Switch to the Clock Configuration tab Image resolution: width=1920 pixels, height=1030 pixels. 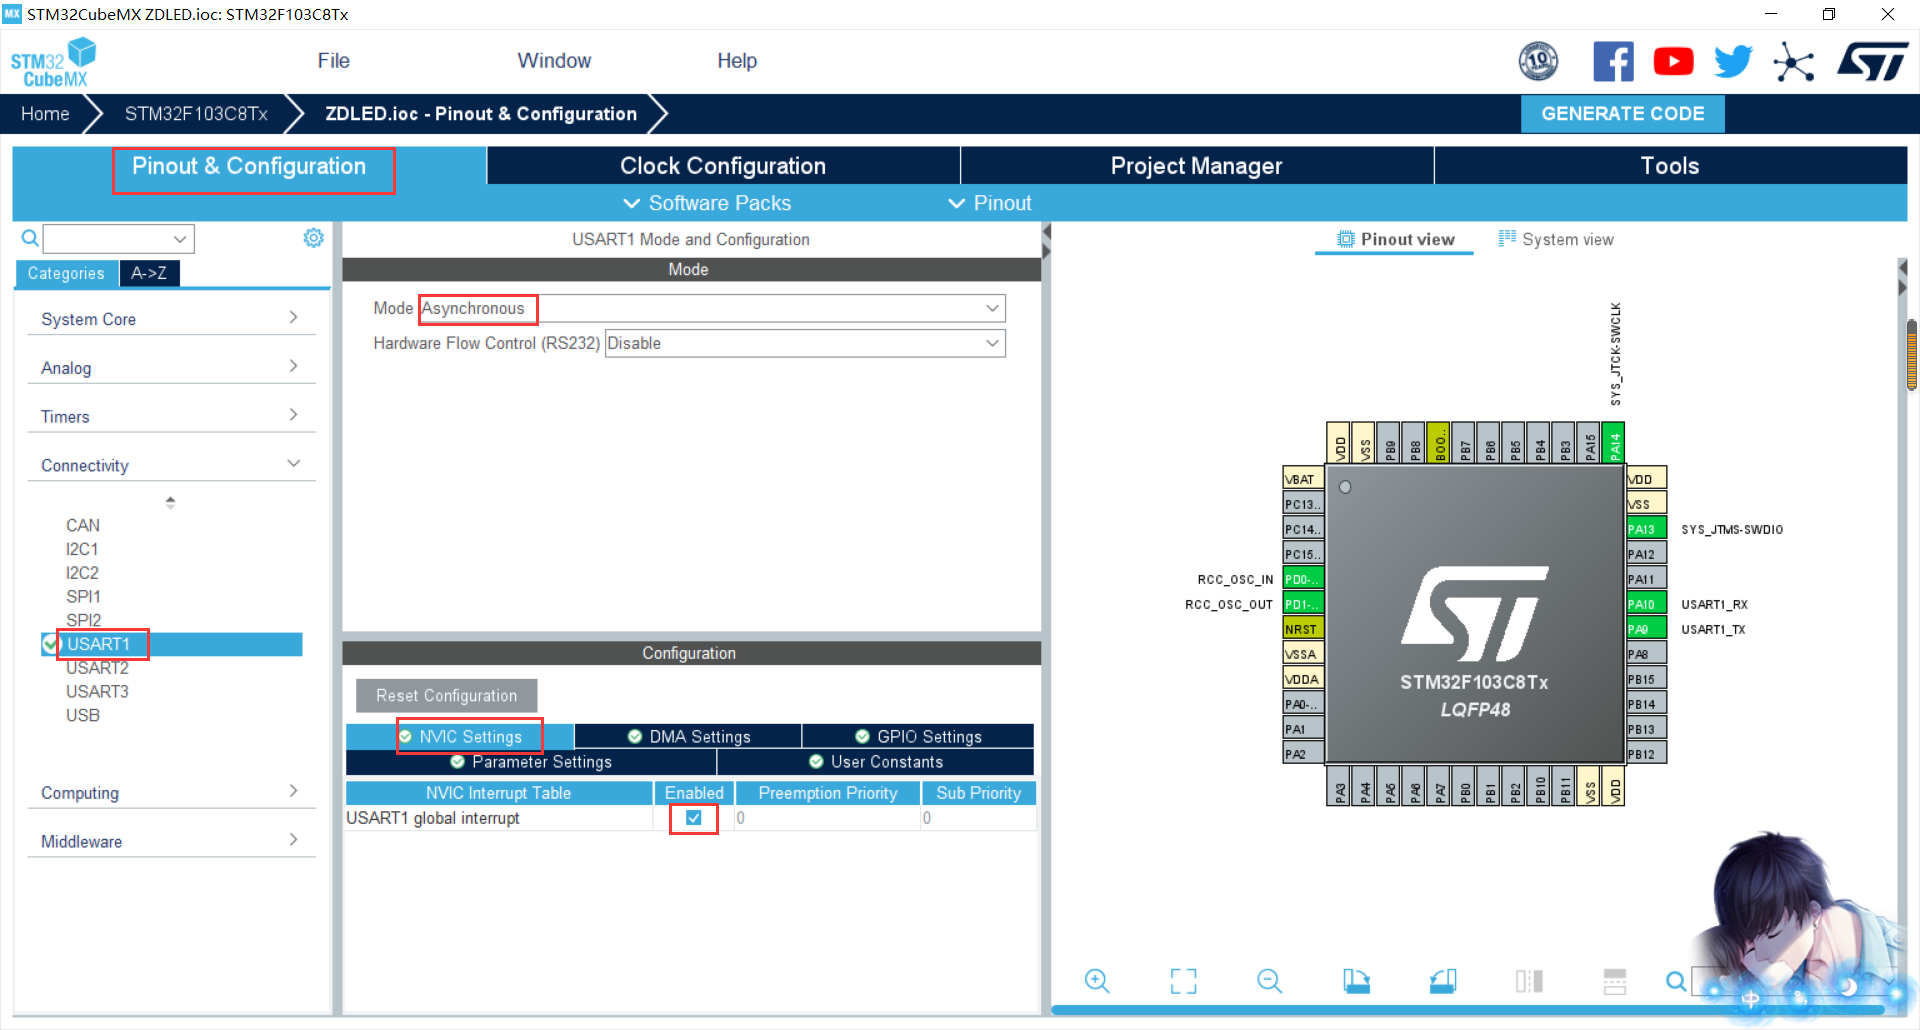[x=723, y=166]
